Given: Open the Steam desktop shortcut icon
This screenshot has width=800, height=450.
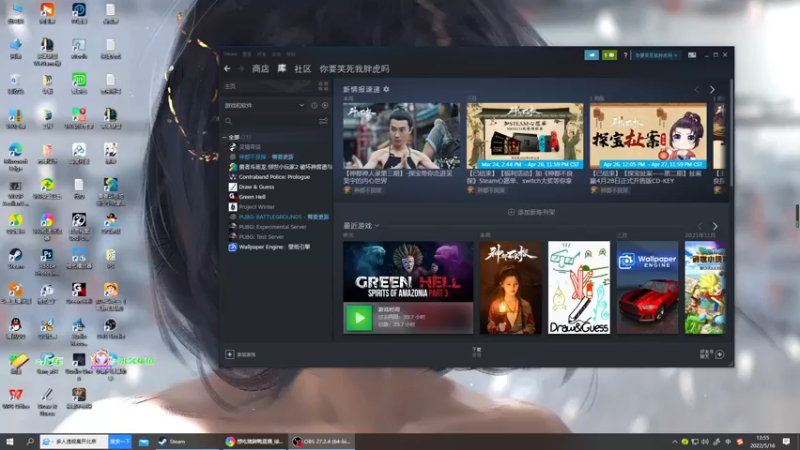Looking at the screenshot, I should tap(15, 258).
